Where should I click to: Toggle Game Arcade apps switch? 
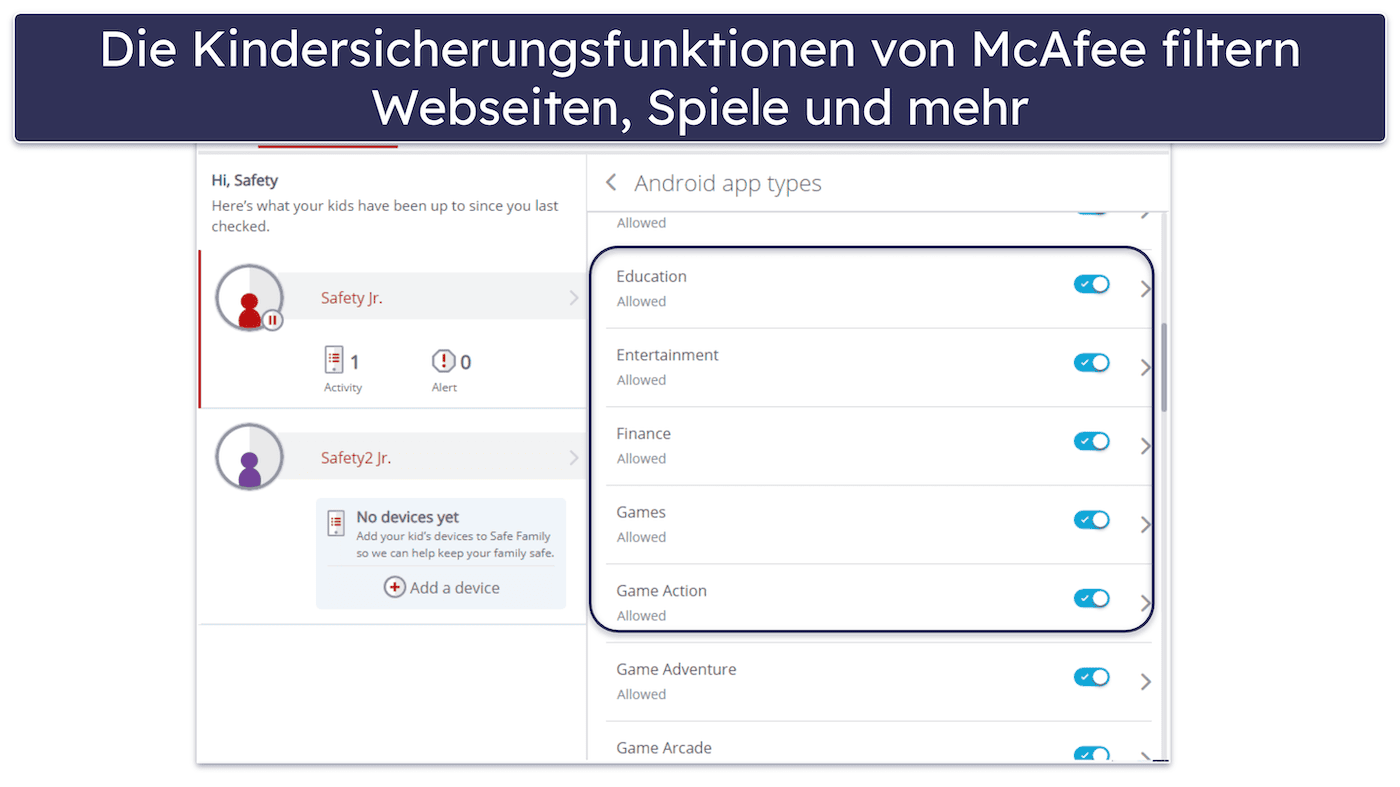click(1092, 754)
